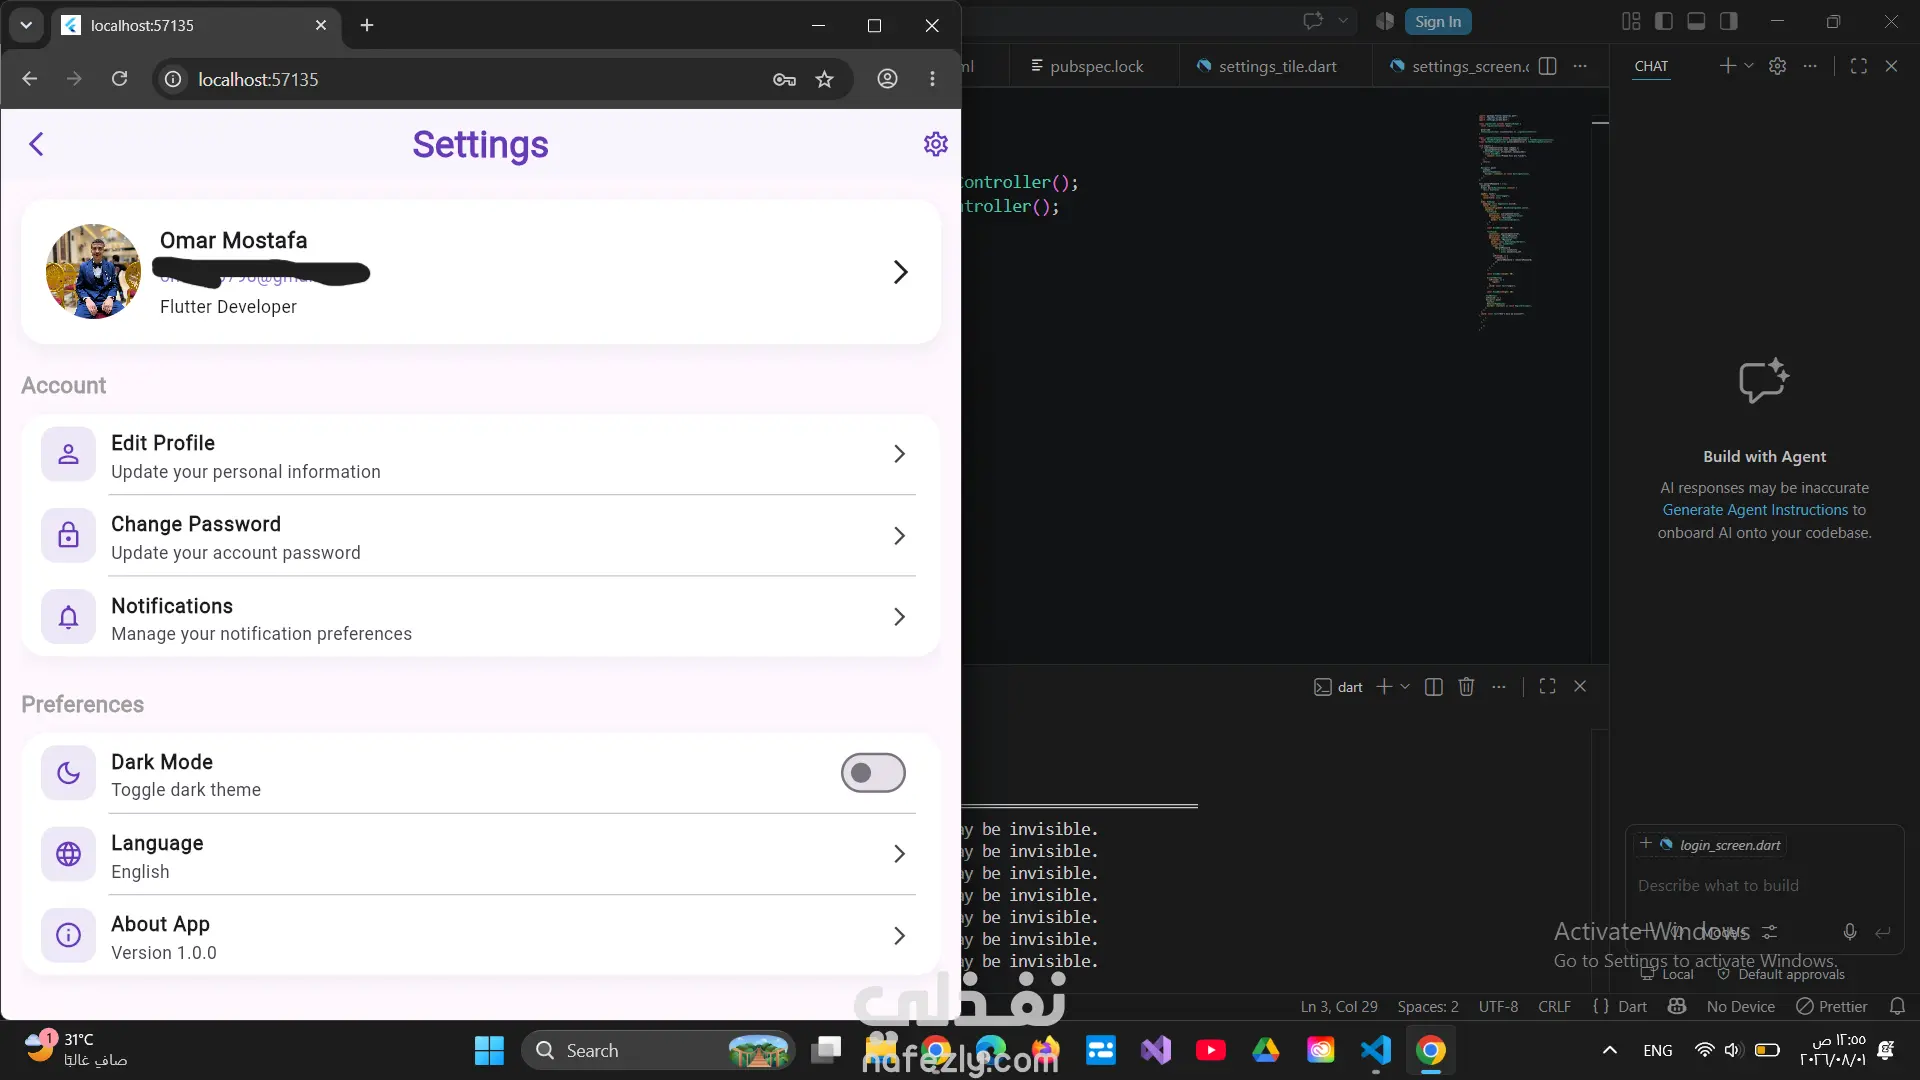Click the Dark Mode moon icon
This screenshot has width=1920, height=1080.
[68, 773]
